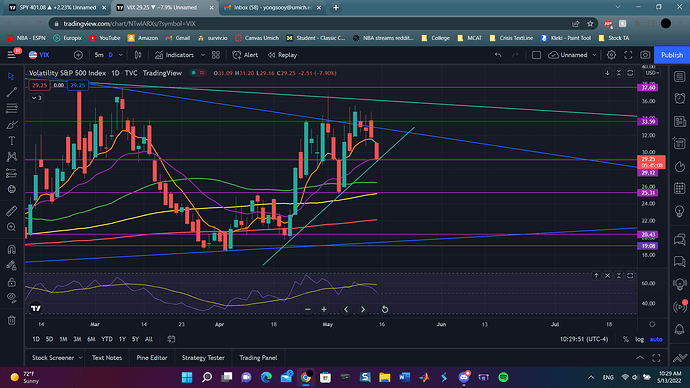Switch to the Strategy Tester tab
Image resolution: width=690 pixels, height=388 pixels.
click(203, 358)
